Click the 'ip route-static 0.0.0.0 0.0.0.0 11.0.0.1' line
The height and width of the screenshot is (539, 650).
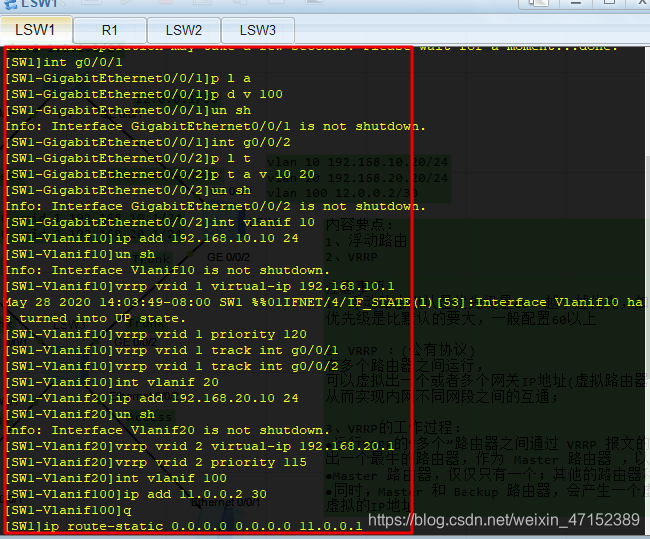tap(184, 527)
